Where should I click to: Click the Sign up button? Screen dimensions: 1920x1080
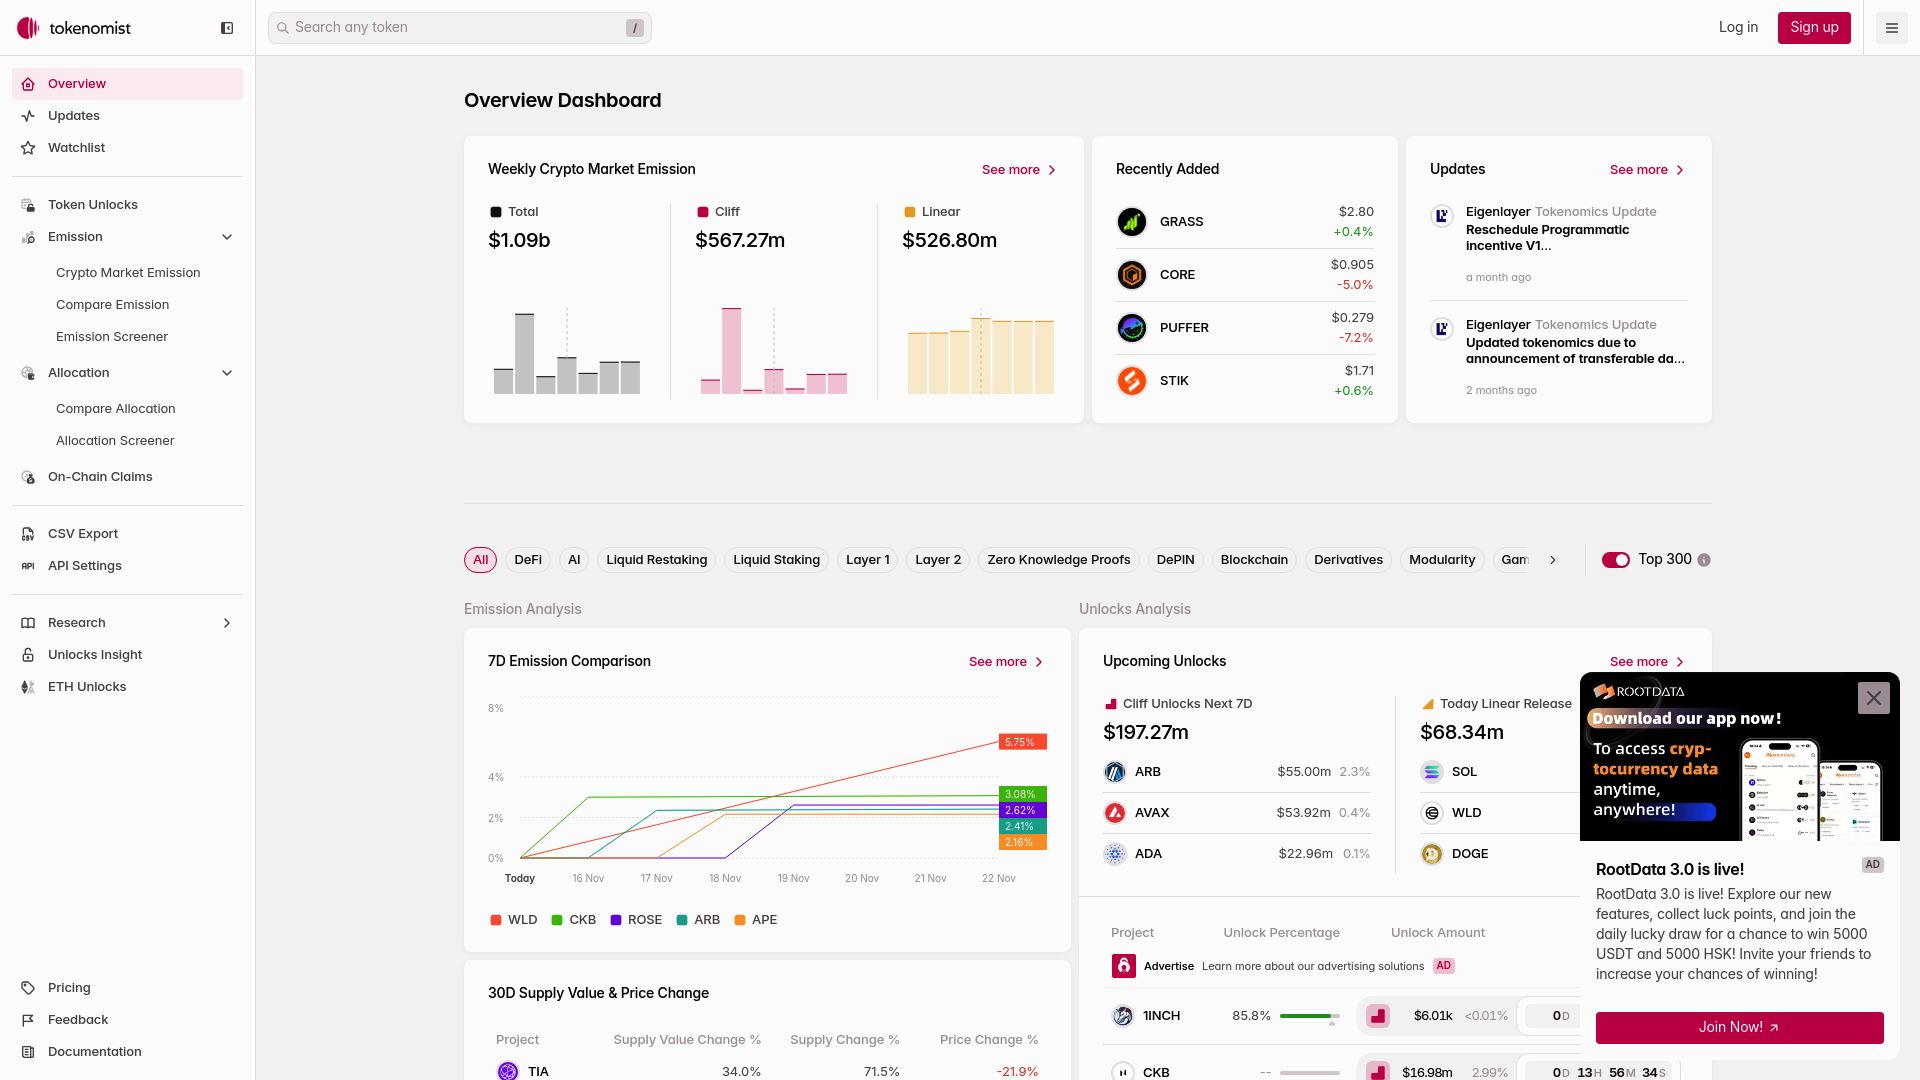1814,28
